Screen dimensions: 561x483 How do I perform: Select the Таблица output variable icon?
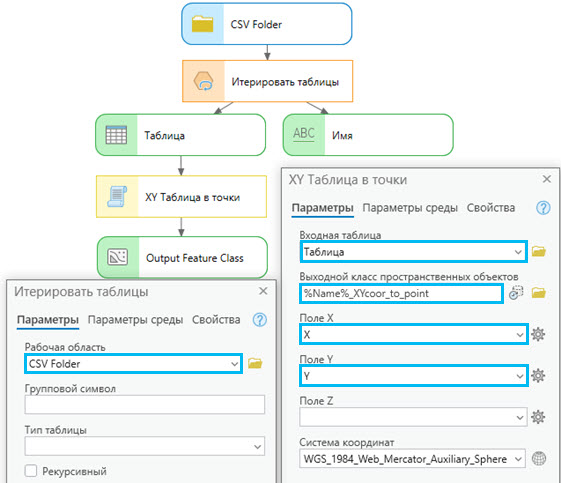[x=116, y=135]
